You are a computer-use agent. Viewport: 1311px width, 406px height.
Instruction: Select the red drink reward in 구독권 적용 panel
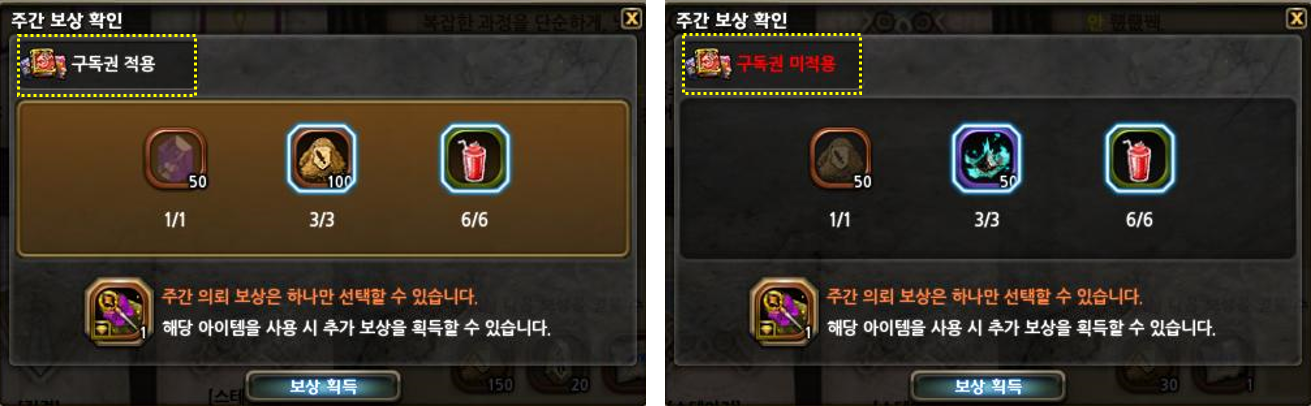[x=475, y=158]
